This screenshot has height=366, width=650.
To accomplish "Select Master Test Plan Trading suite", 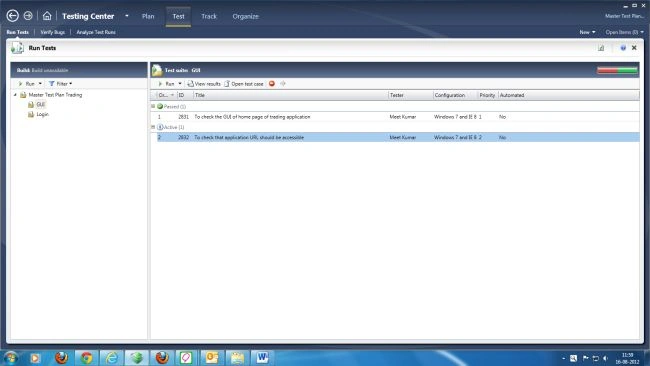I will click(x=55, y=95).
